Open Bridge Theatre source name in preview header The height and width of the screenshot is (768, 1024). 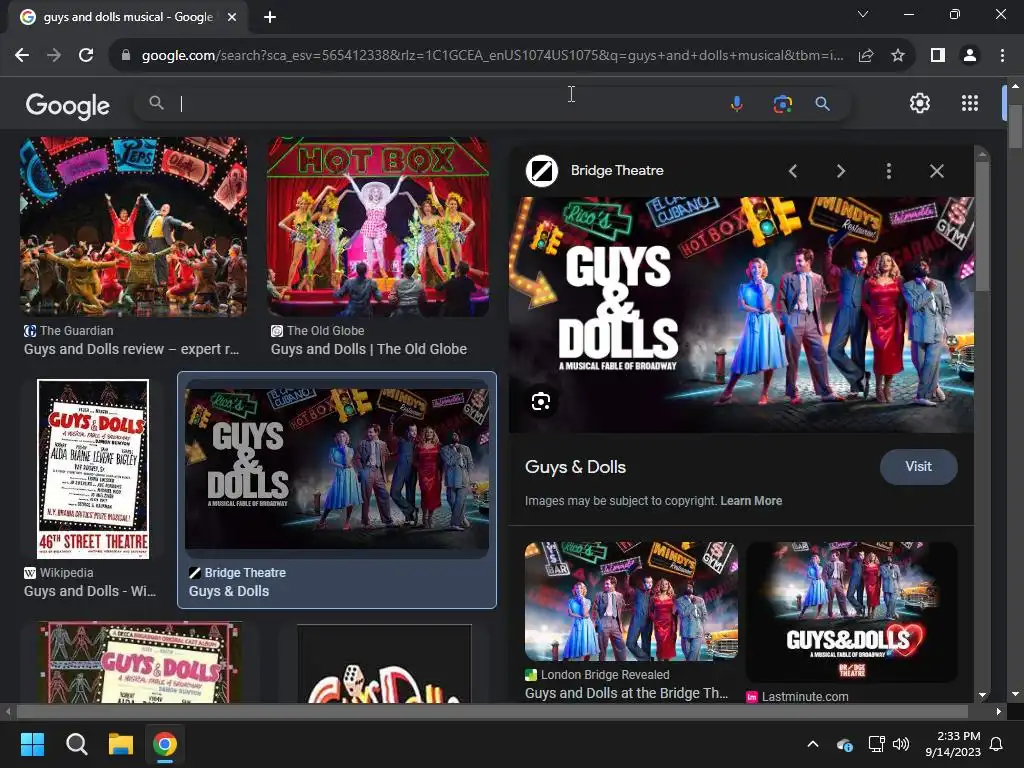click(x=617, y=170)
